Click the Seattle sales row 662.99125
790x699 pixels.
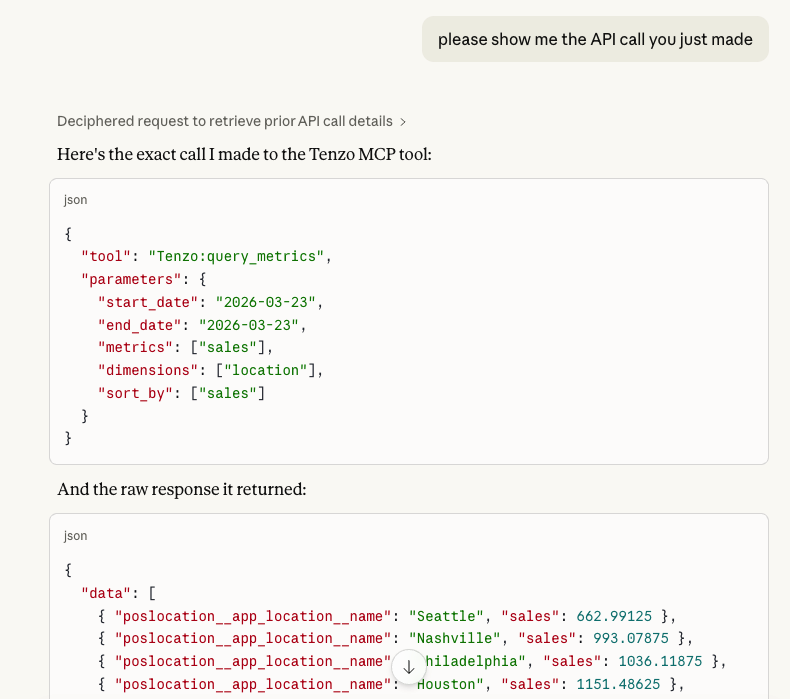click(387, 616)
